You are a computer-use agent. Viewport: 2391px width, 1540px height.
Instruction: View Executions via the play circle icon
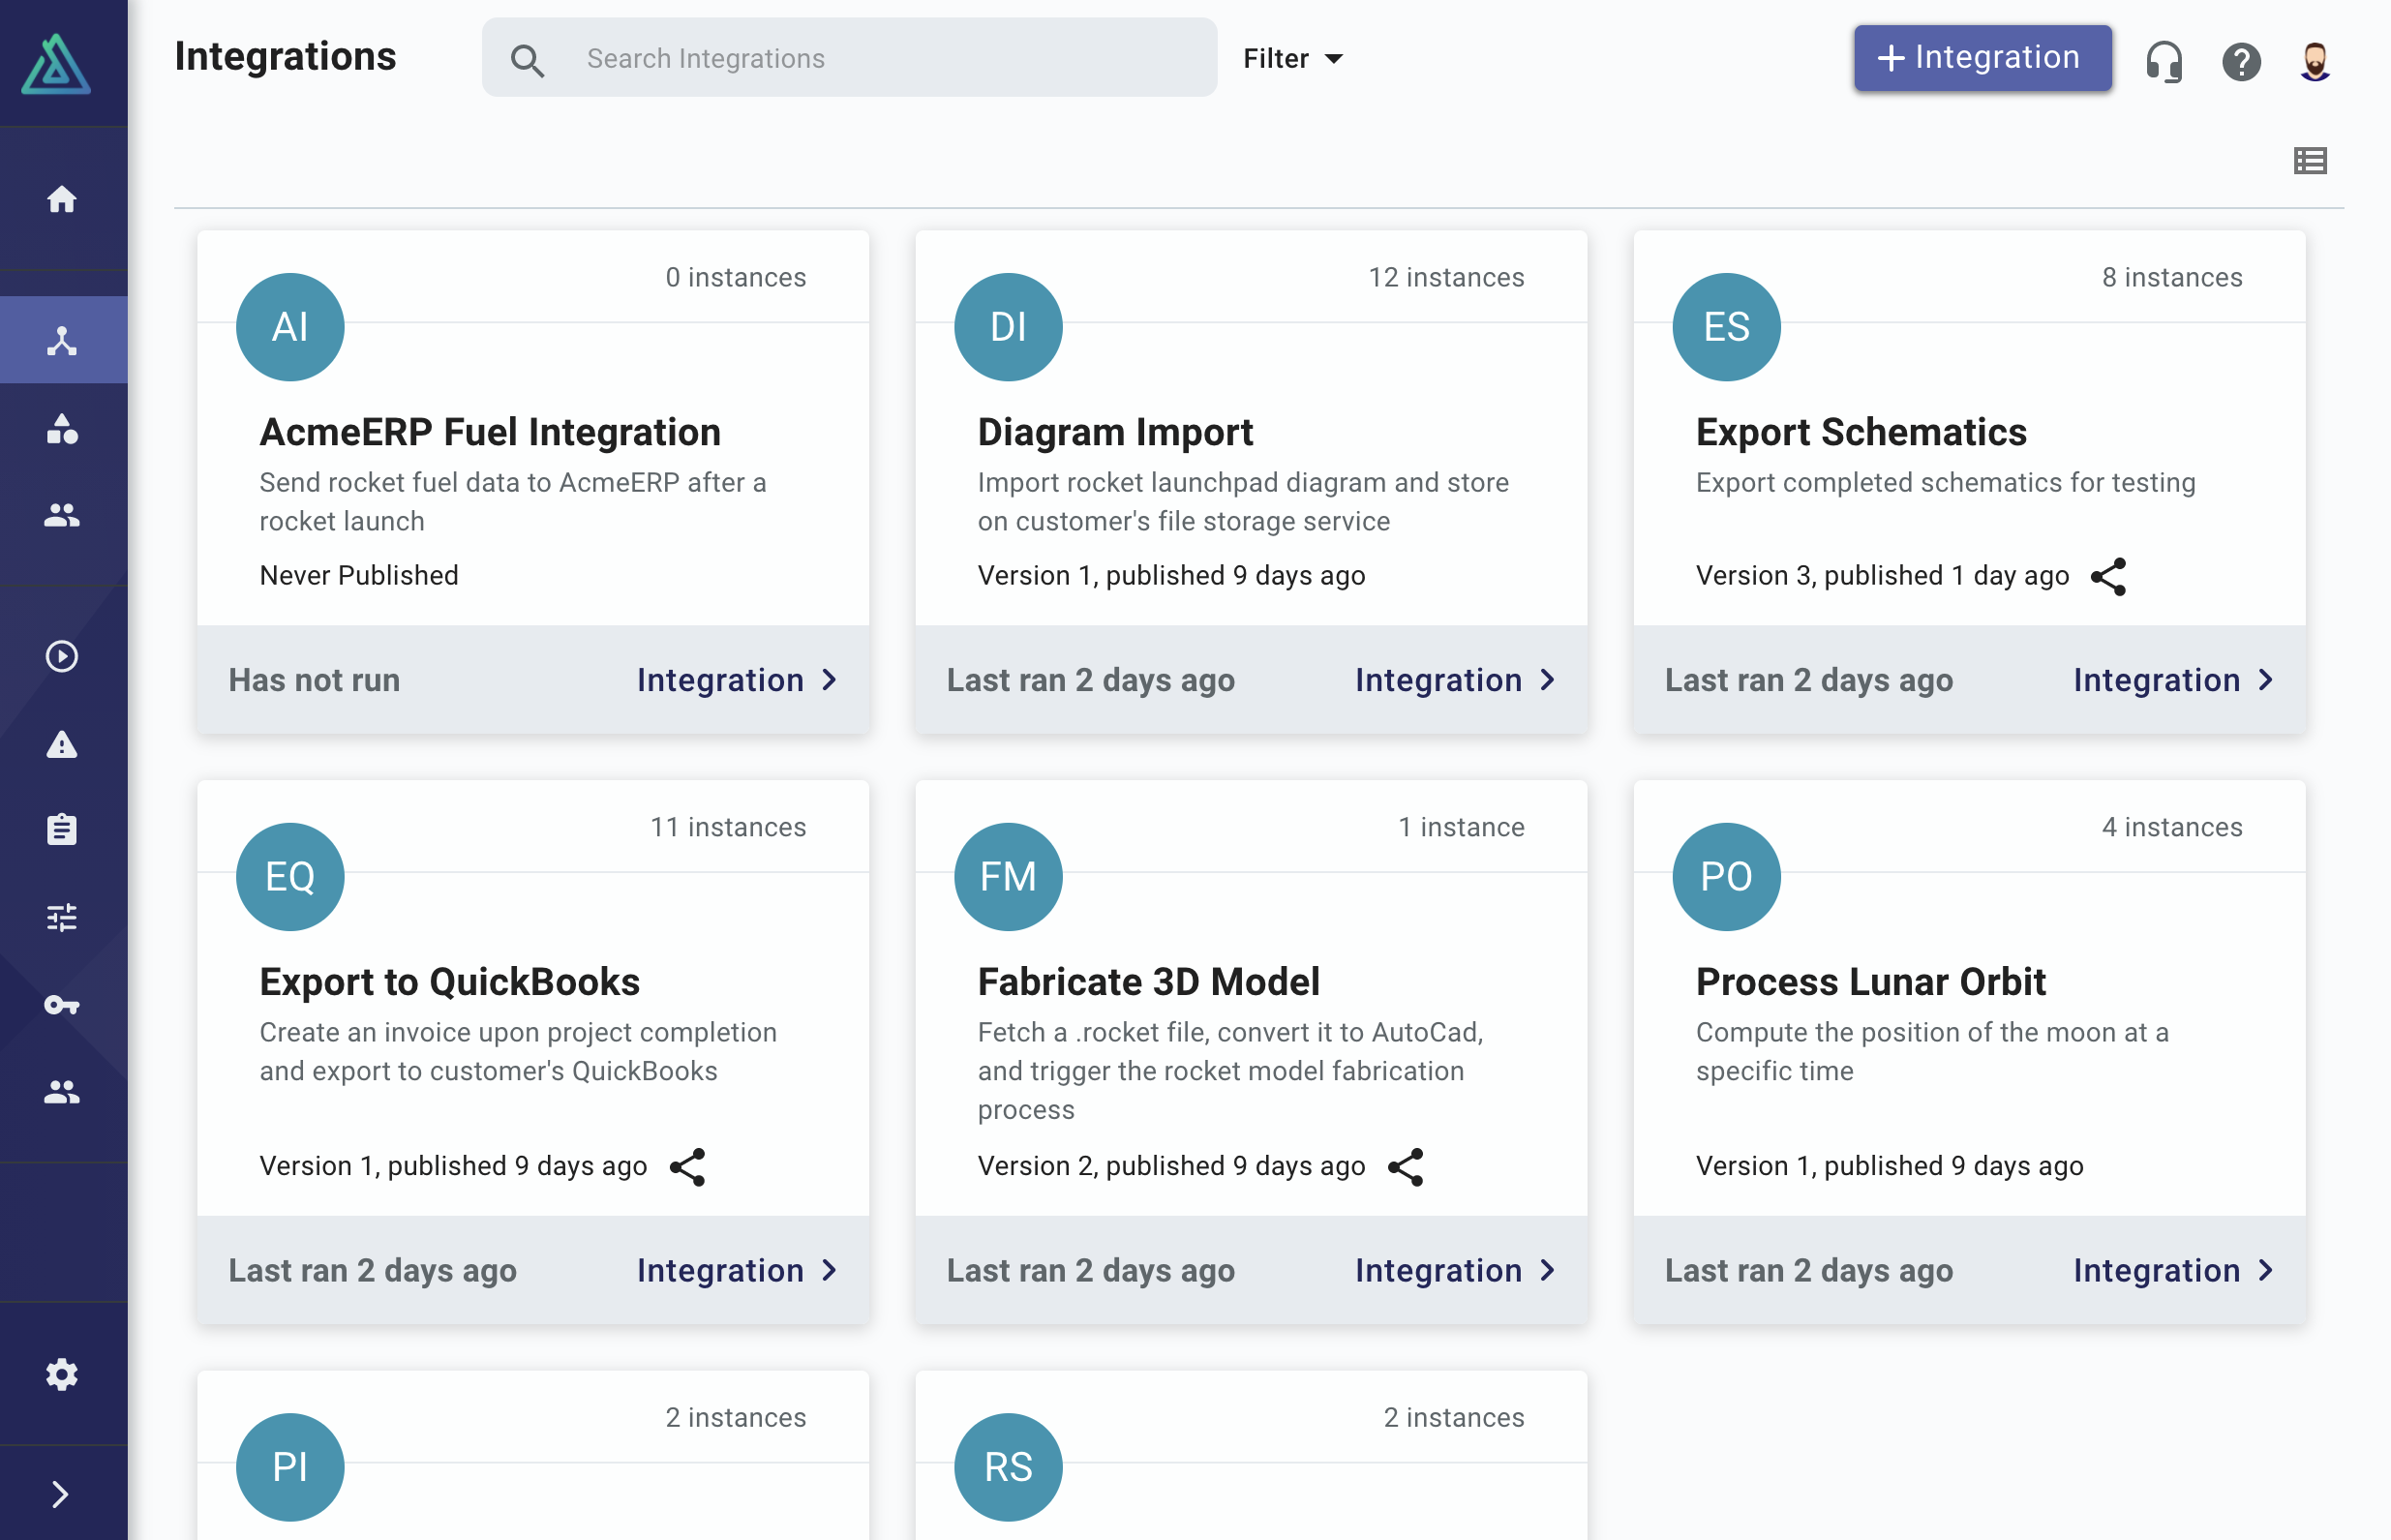[x=63, y=657]
